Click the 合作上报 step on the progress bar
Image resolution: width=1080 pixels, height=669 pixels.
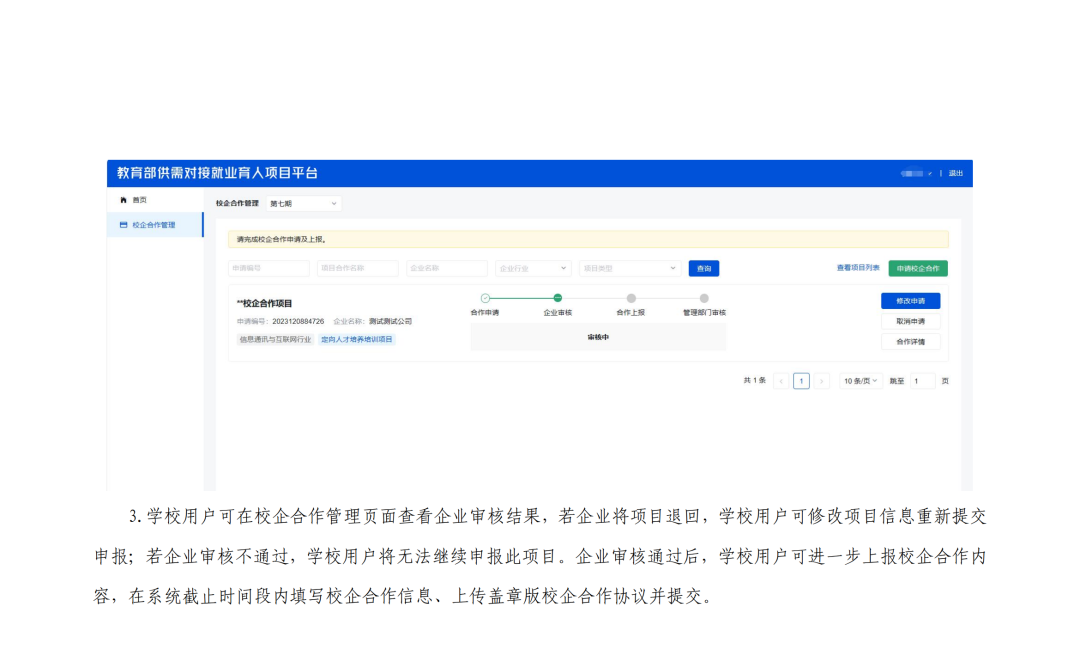631,297
